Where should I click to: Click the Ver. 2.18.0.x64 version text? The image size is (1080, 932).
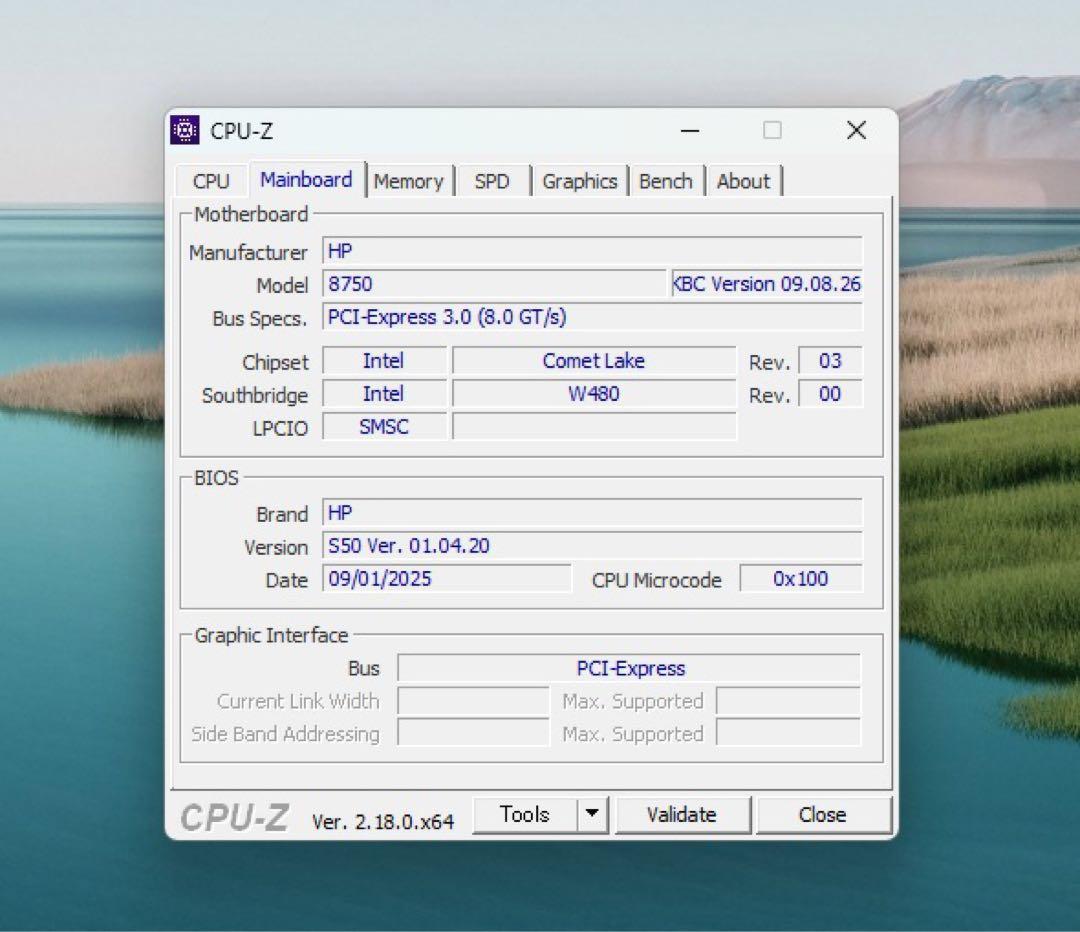click(383, 822)
